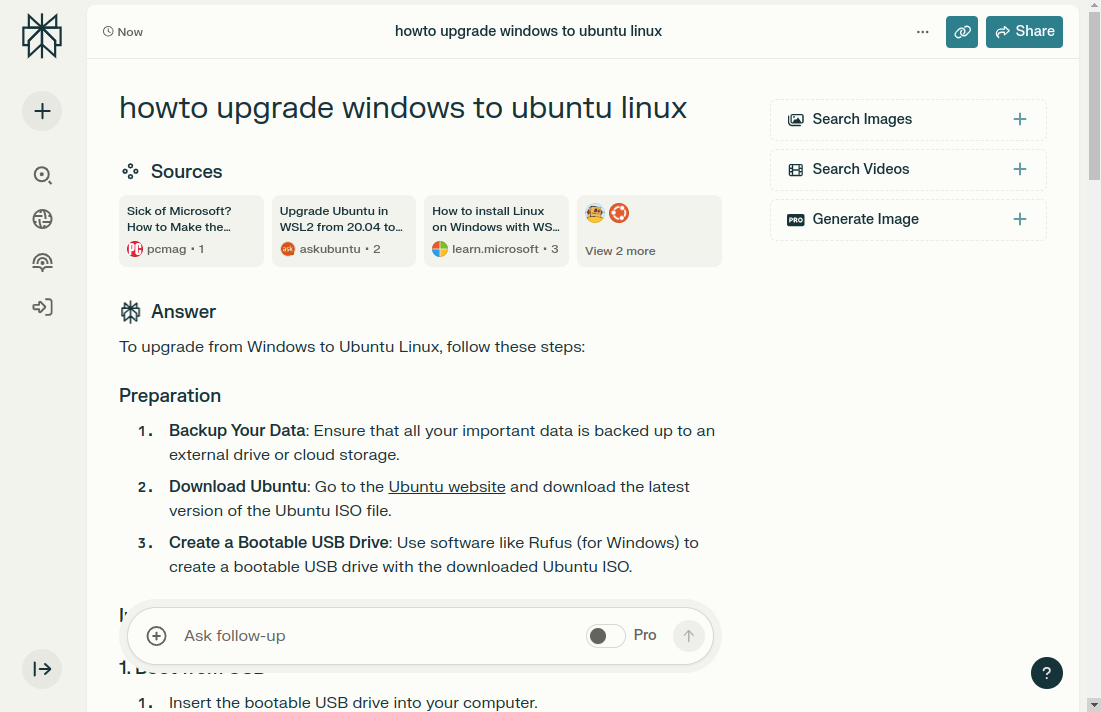The height and width of the screenshot is (712, 1101).
Task: Open the help question mark button
Action: 1047,672
